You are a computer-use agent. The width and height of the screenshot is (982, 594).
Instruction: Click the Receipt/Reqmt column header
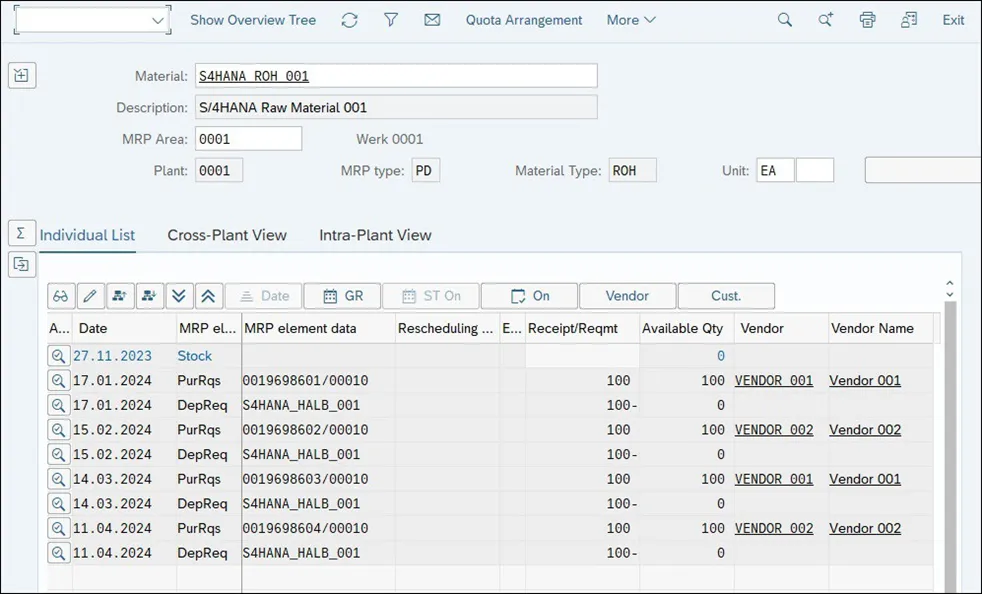(x=582, y=328)
